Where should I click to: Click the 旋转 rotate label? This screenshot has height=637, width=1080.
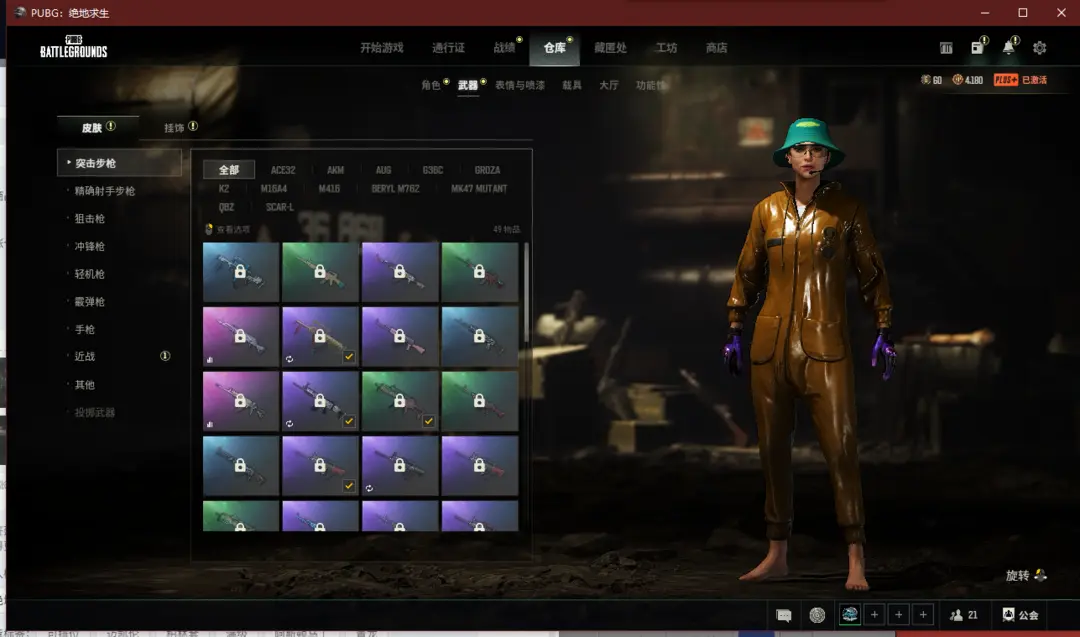pos(1017,575)
